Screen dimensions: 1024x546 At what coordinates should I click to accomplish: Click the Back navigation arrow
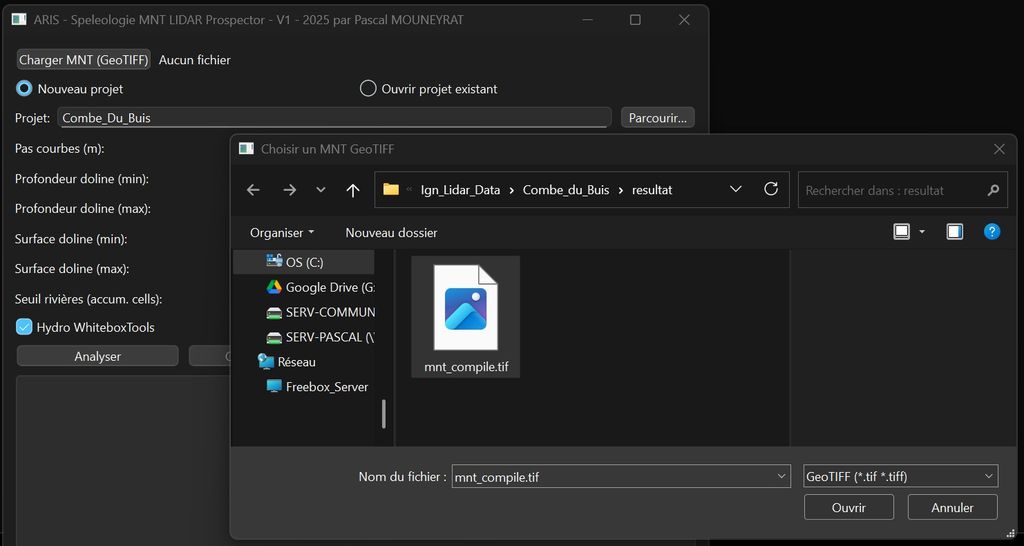(253, 190)
